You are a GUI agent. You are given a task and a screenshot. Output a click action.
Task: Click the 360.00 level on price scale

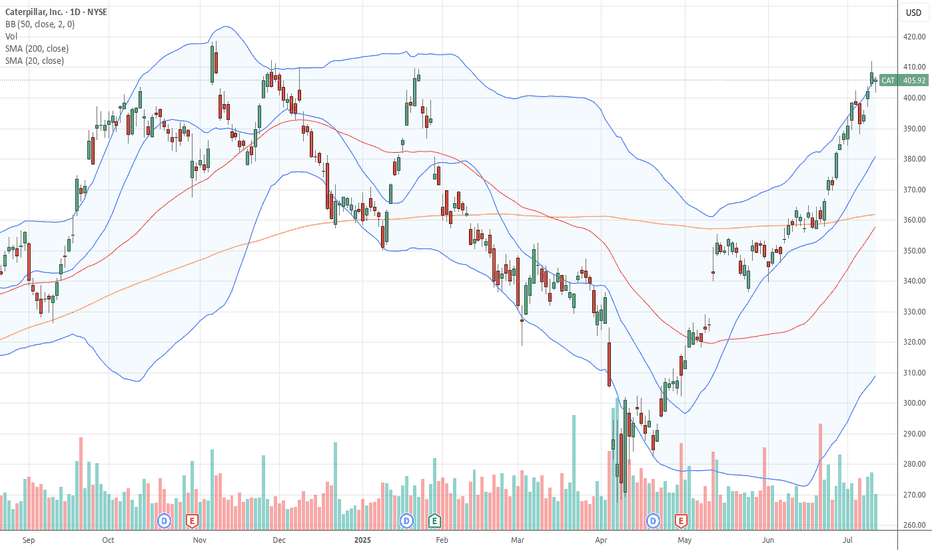(x=914, y=220)
